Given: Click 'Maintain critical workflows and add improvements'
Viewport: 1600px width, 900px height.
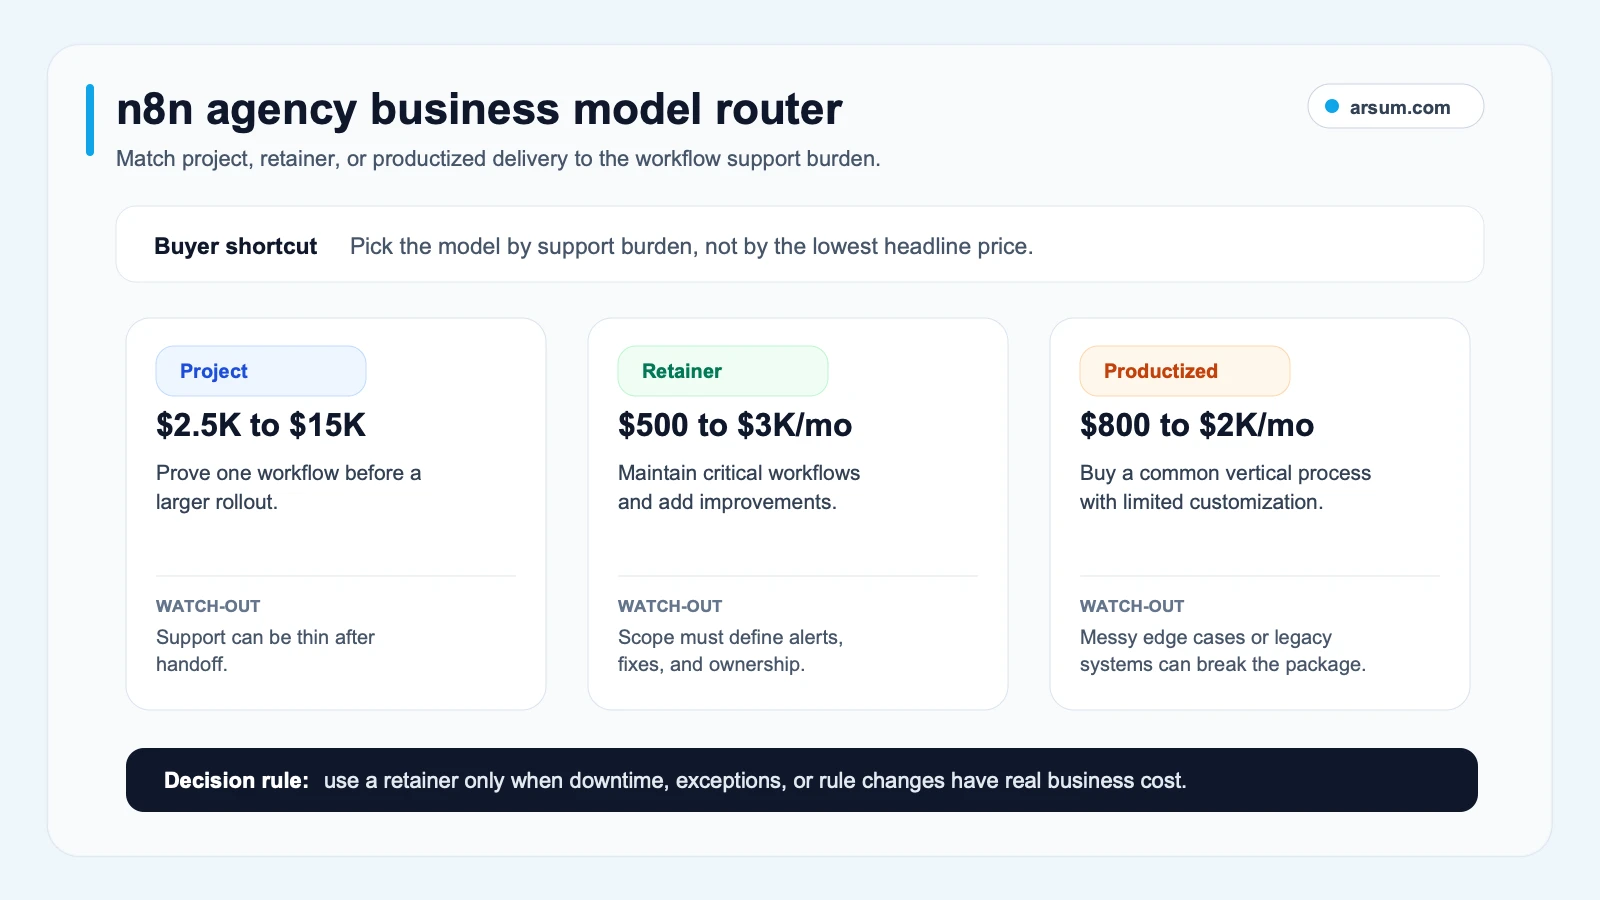Looking at the screenshot, I should [x=739, y=487].
